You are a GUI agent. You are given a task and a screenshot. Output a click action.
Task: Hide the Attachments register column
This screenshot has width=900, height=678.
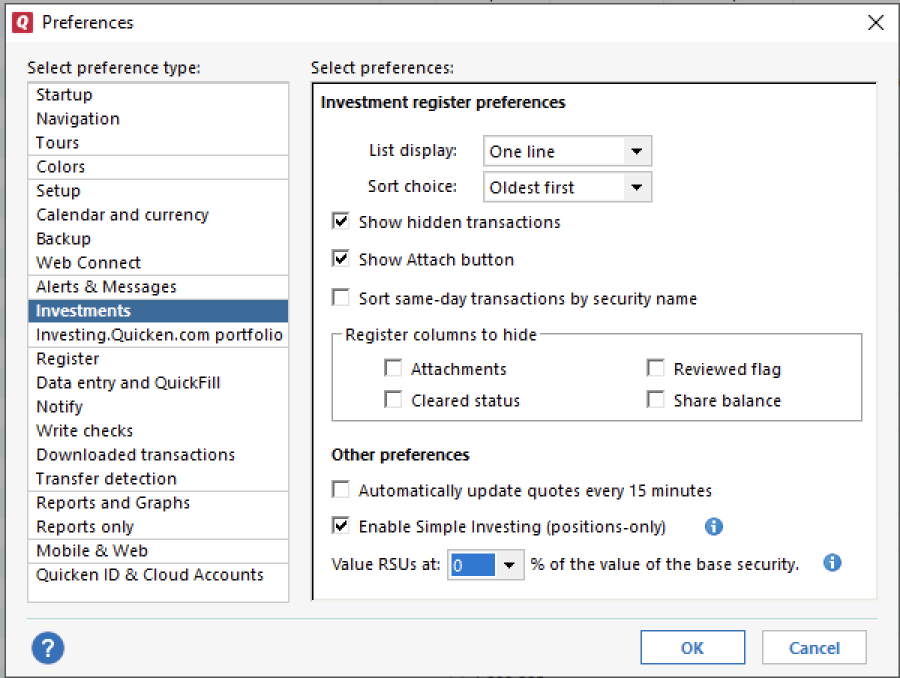tap(393, 369)
